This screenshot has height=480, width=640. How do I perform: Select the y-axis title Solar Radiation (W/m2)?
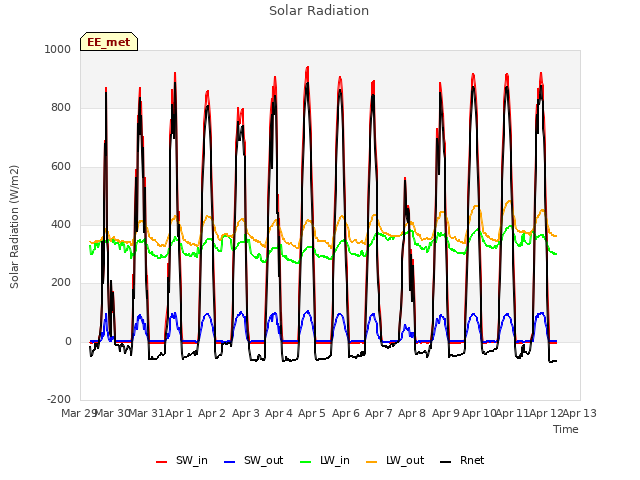pos(14,227)
